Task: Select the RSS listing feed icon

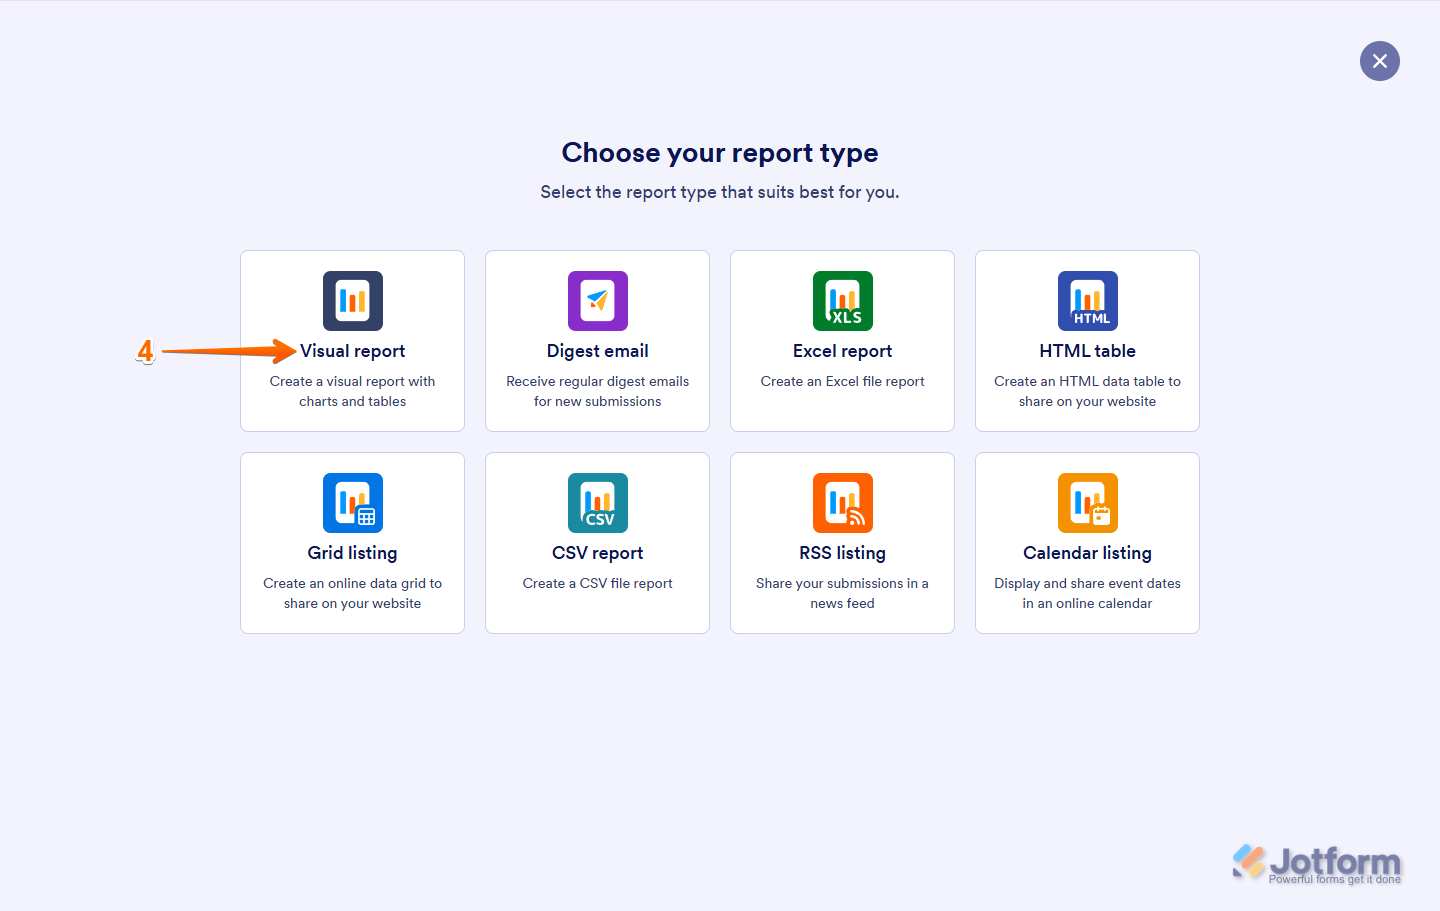Action: coord(842,502)
